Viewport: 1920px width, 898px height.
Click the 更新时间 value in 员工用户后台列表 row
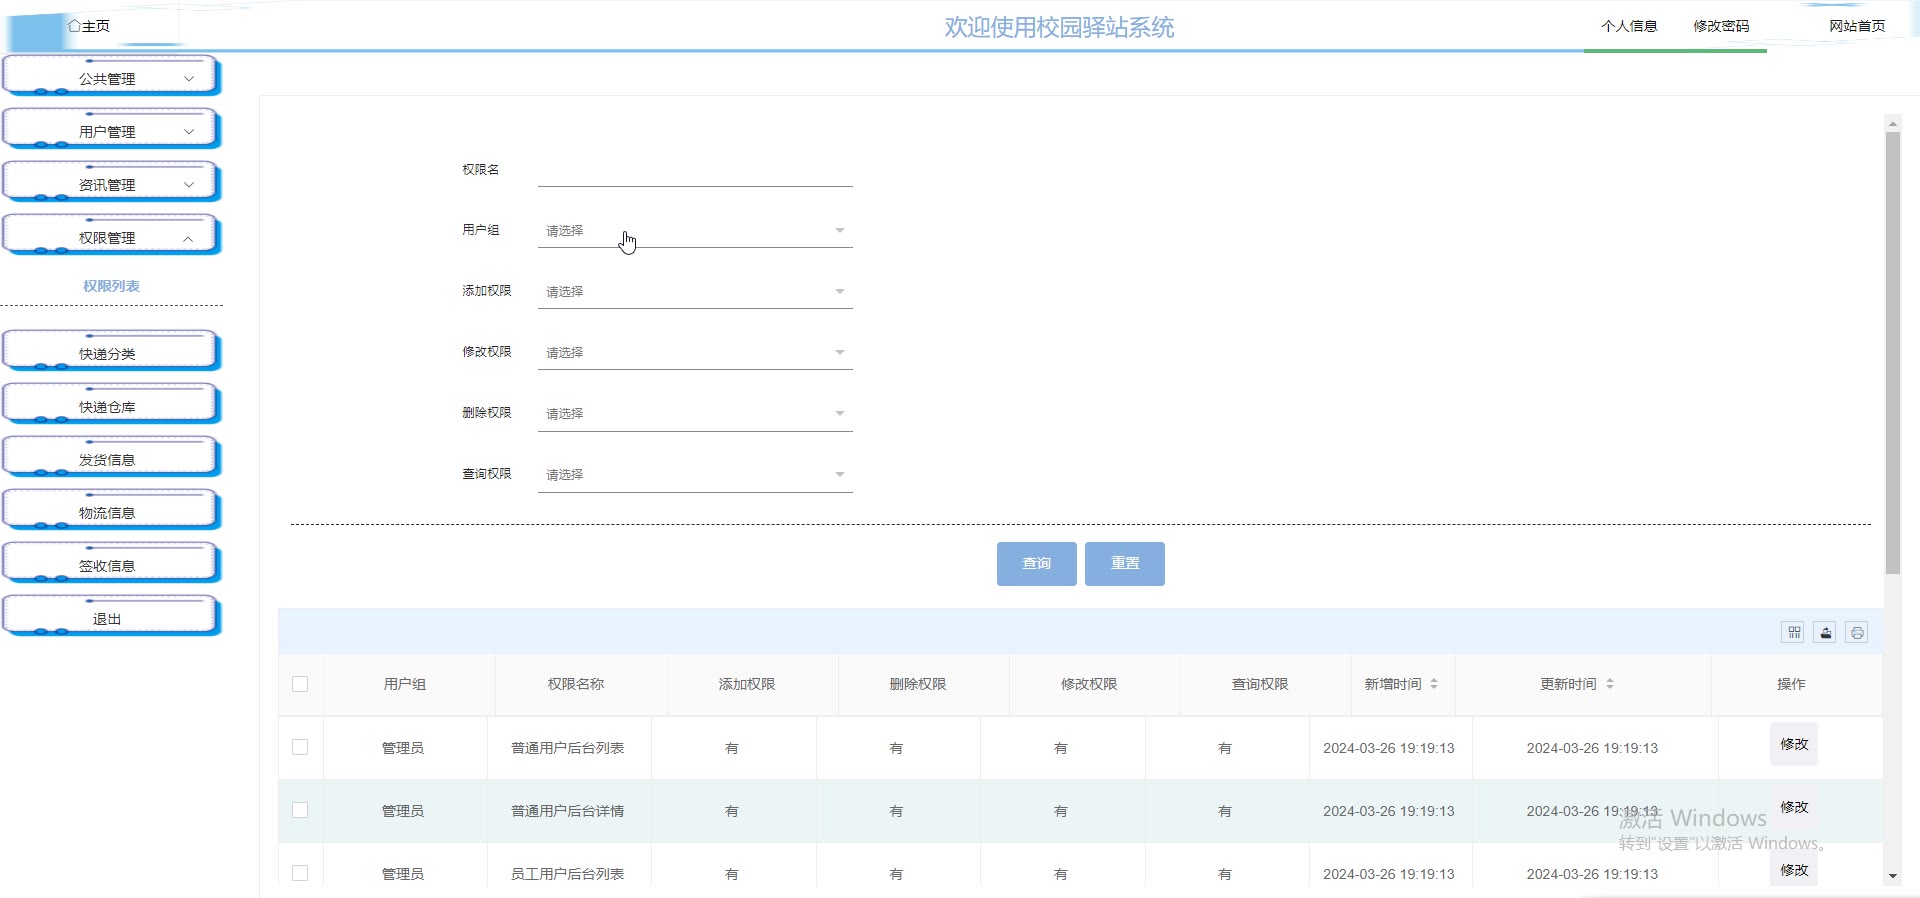(1592, 874)
